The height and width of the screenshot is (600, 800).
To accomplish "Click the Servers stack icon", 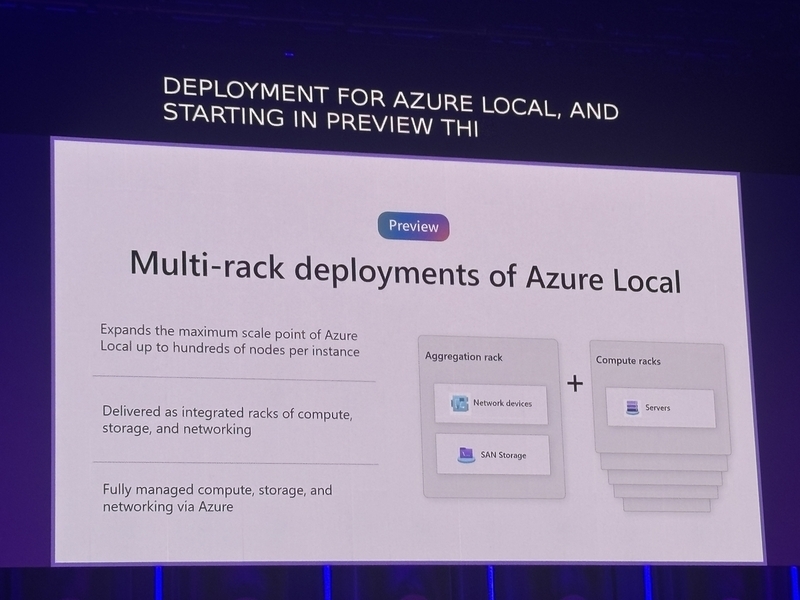I will tap(632, 407).
